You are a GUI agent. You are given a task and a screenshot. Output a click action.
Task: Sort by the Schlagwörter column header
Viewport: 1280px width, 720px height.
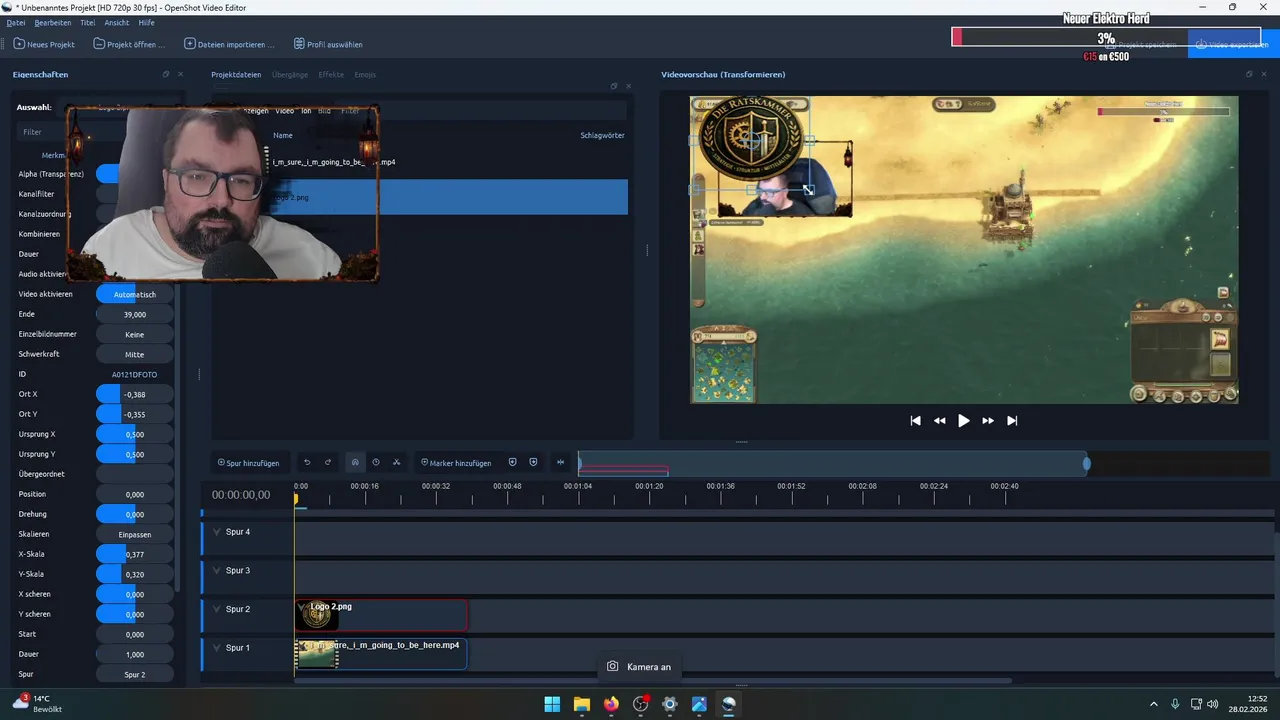point(602,135)
